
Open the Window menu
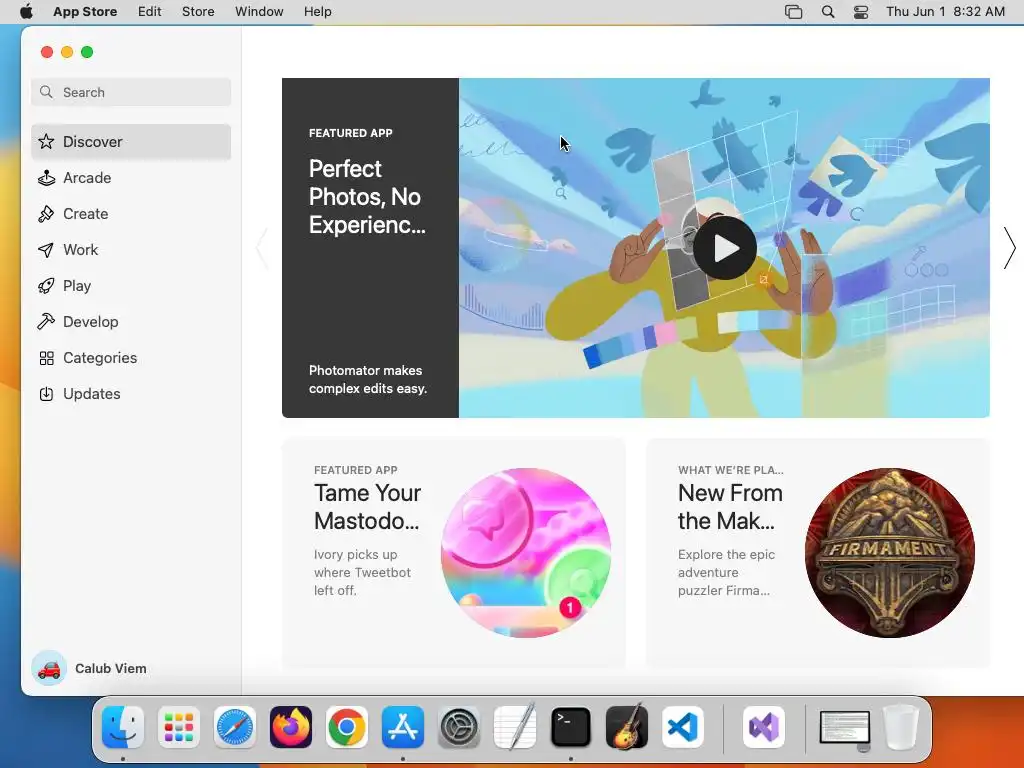pyautogui.click(x=259, y=12)
